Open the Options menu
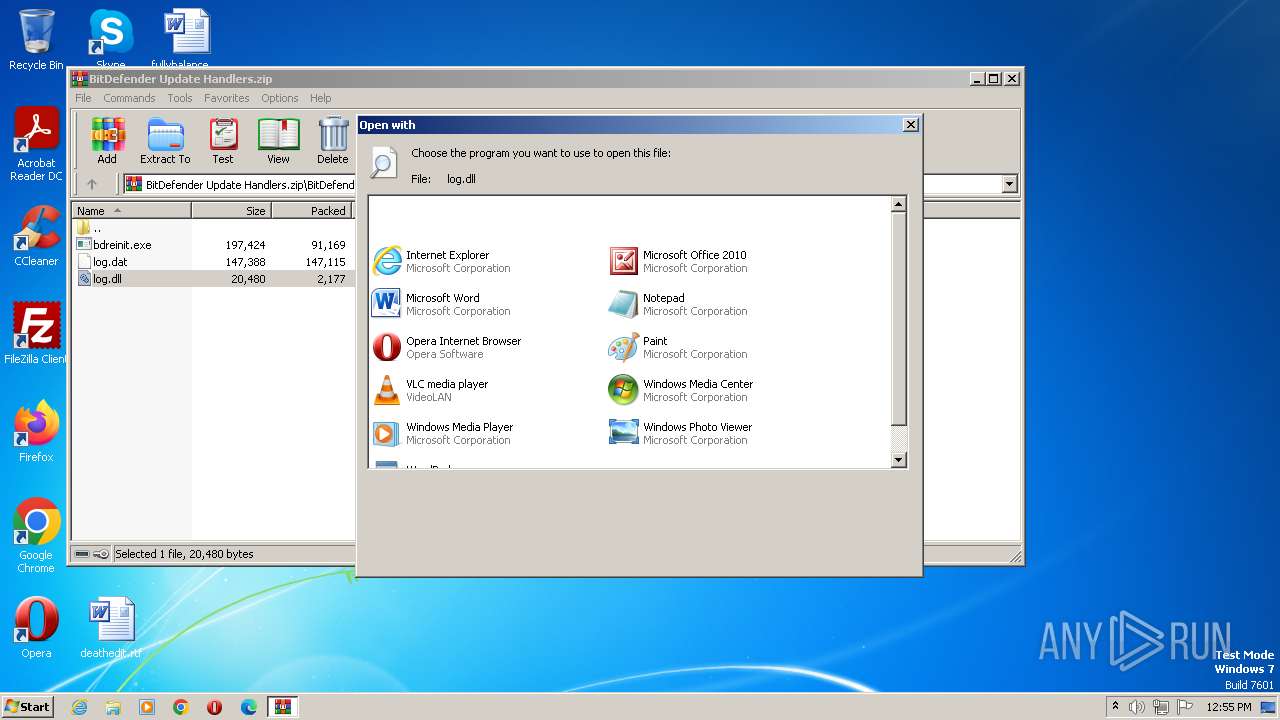 [x=280, y=98]
